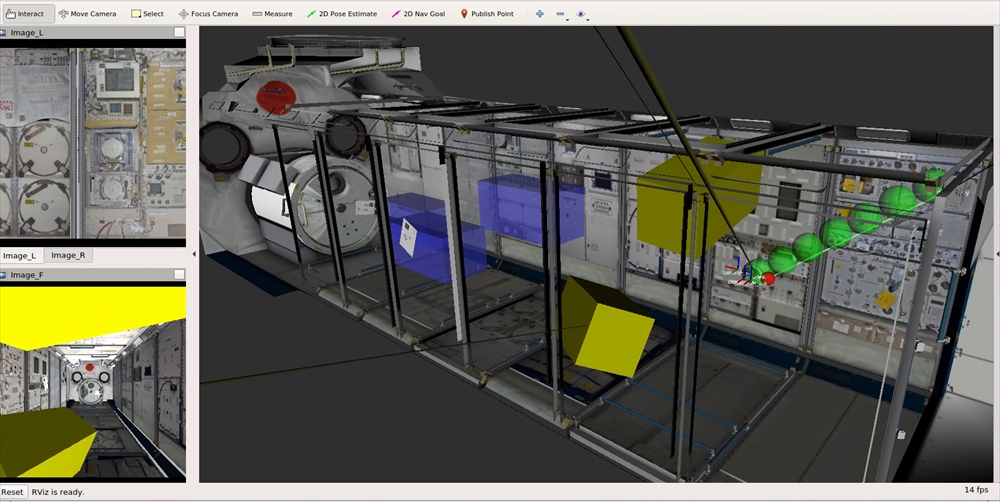Viewport: 1000px width, 502px height.
Task: Open the eye view options dropdown
Action: click(583, 15)
